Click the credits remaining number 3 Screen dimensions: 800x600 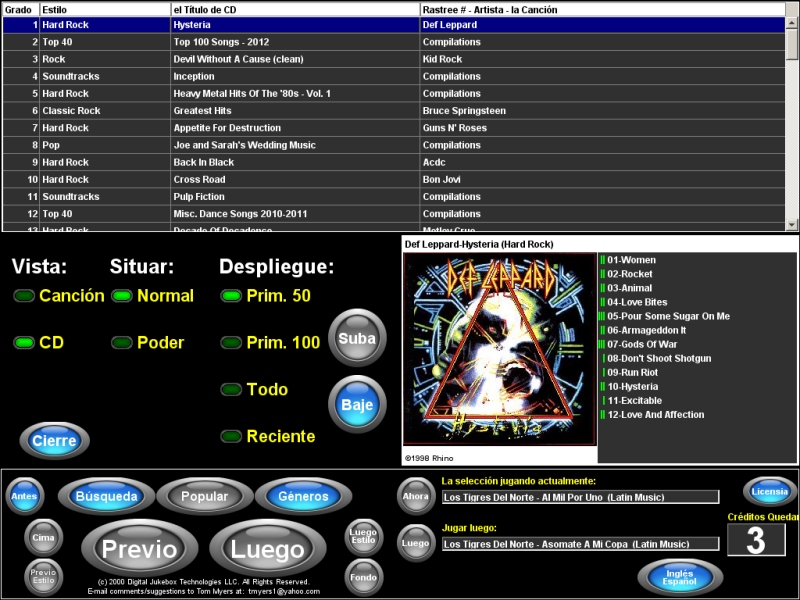coord(756,540)
